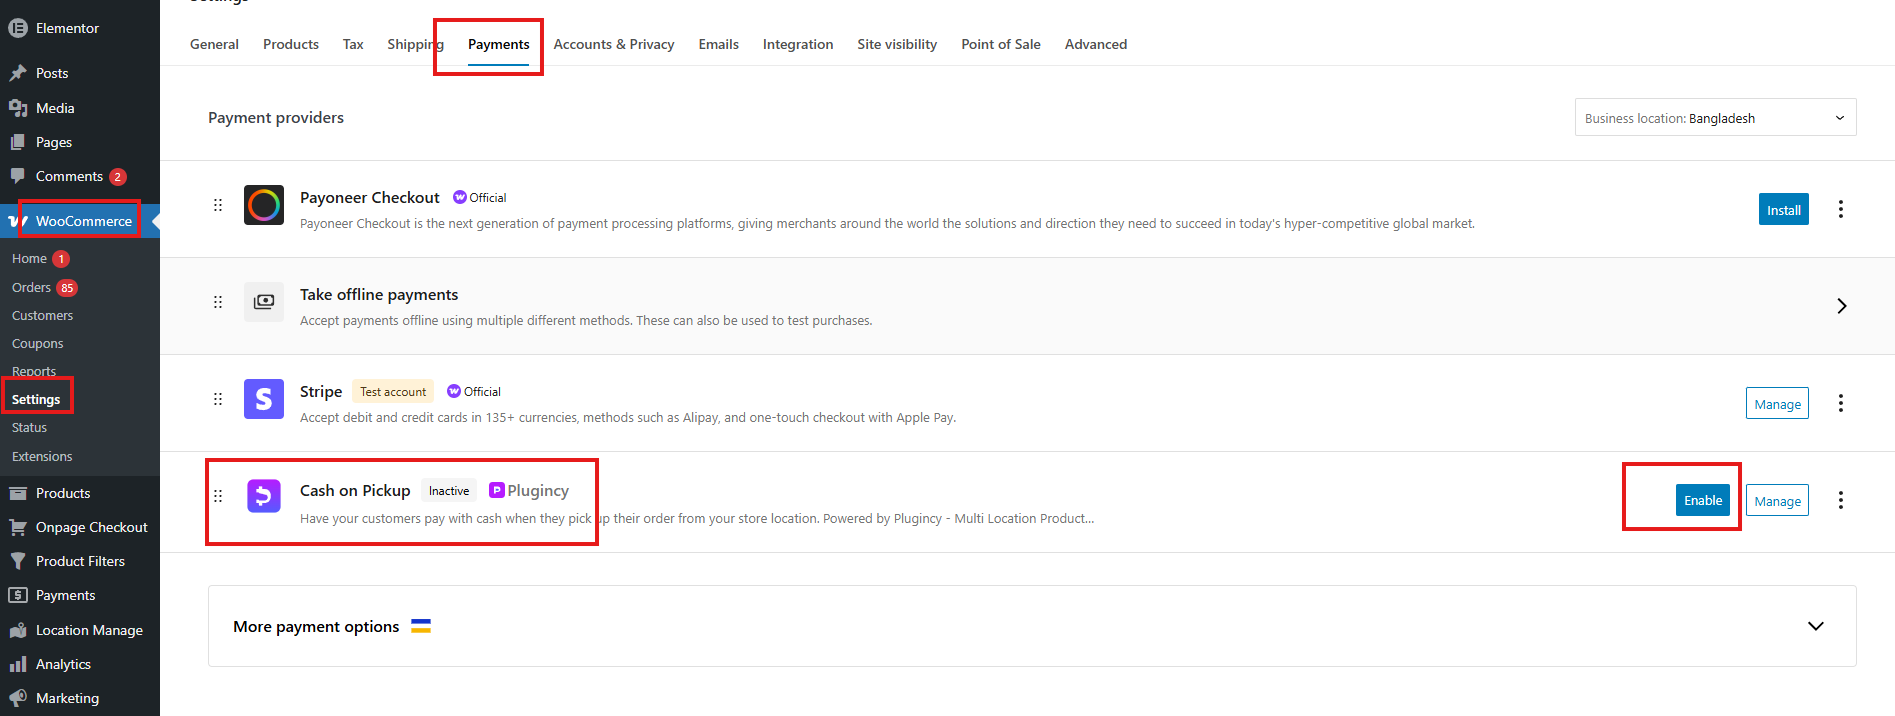The width and height of the screenshot is (1895, 716).
Task: Grab the drag handle beside Payoneer Checkout
Action: pos(218,205)
